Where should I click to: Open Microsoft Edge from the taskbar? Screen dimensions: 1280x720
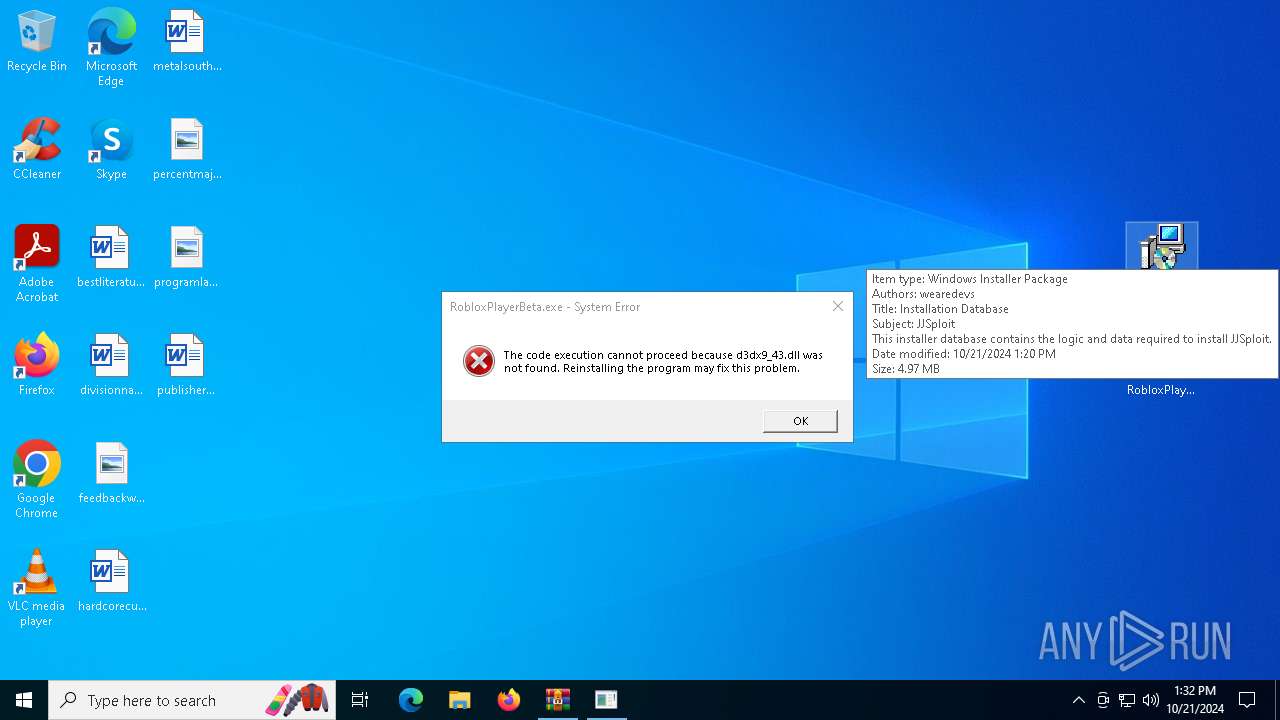[411, 700]
